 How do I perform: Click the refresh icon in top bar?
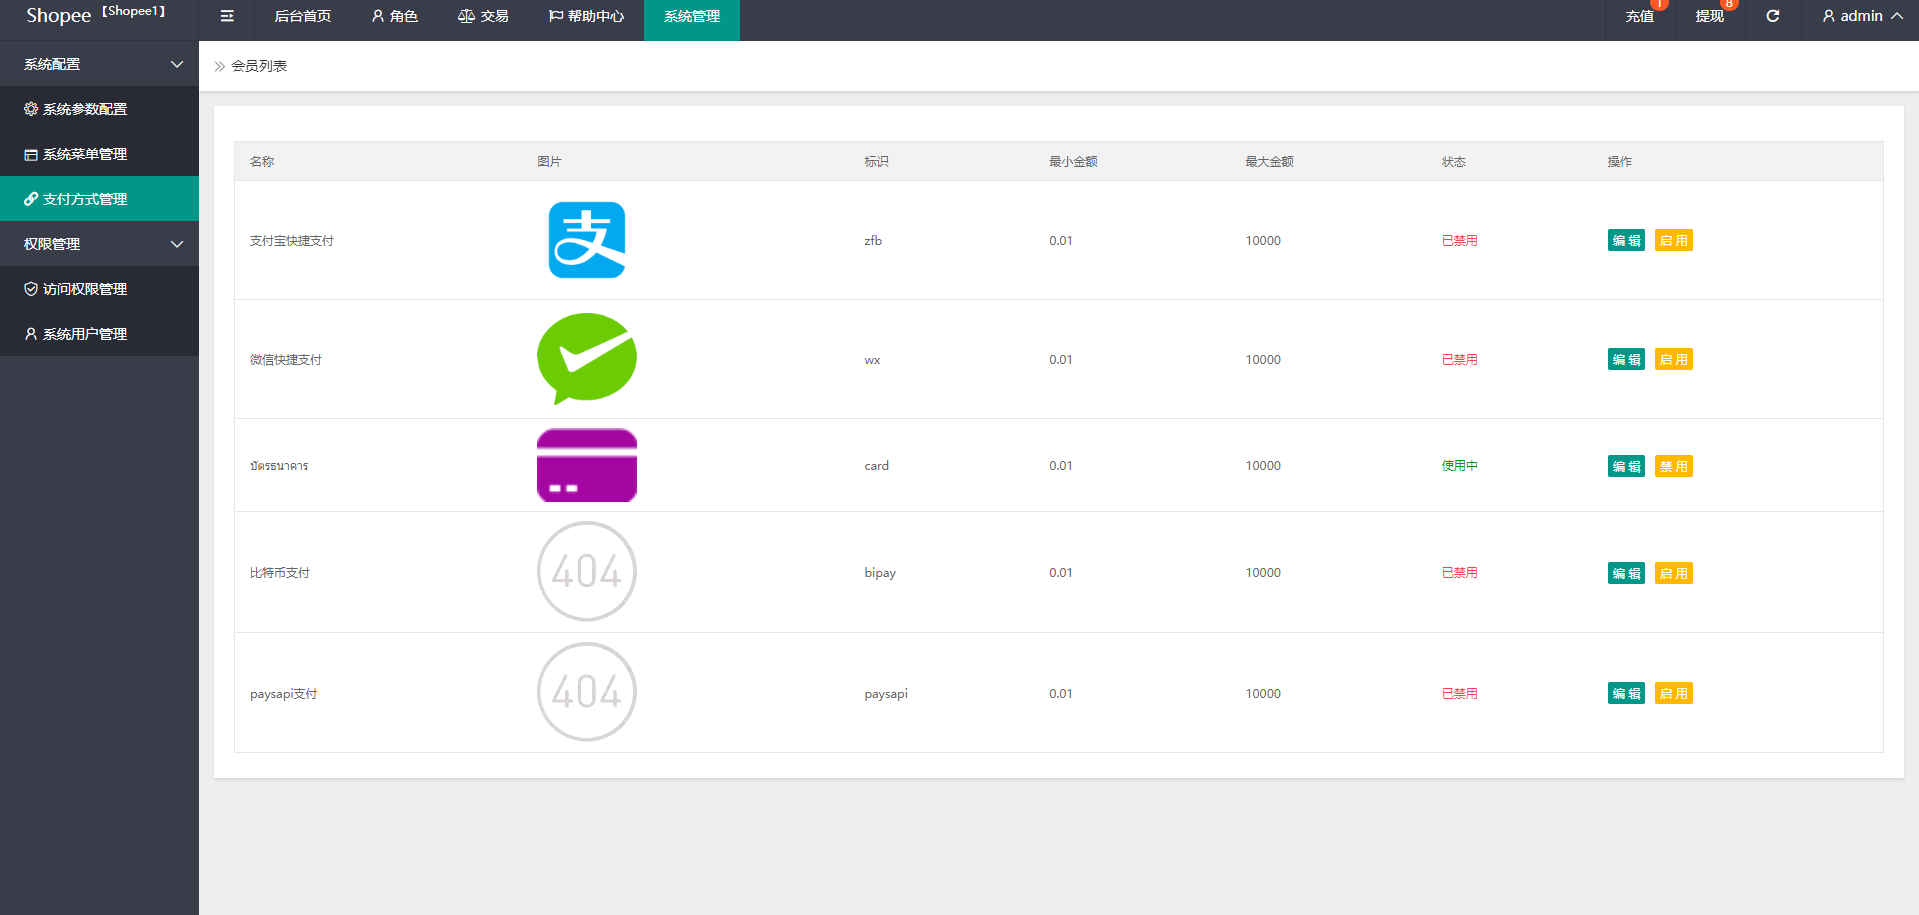click(x=1772, y=16)
